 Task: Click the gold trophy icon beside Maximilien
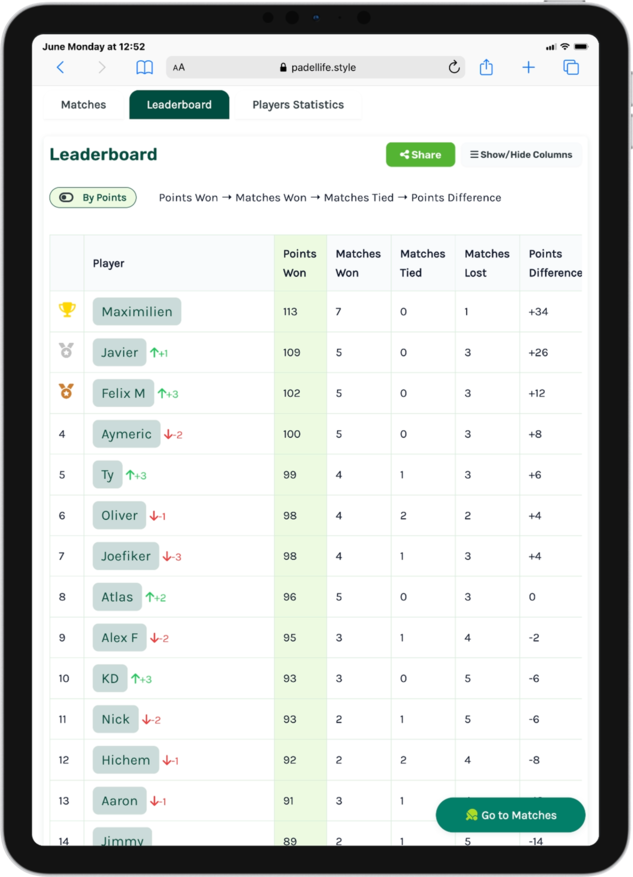67,310
